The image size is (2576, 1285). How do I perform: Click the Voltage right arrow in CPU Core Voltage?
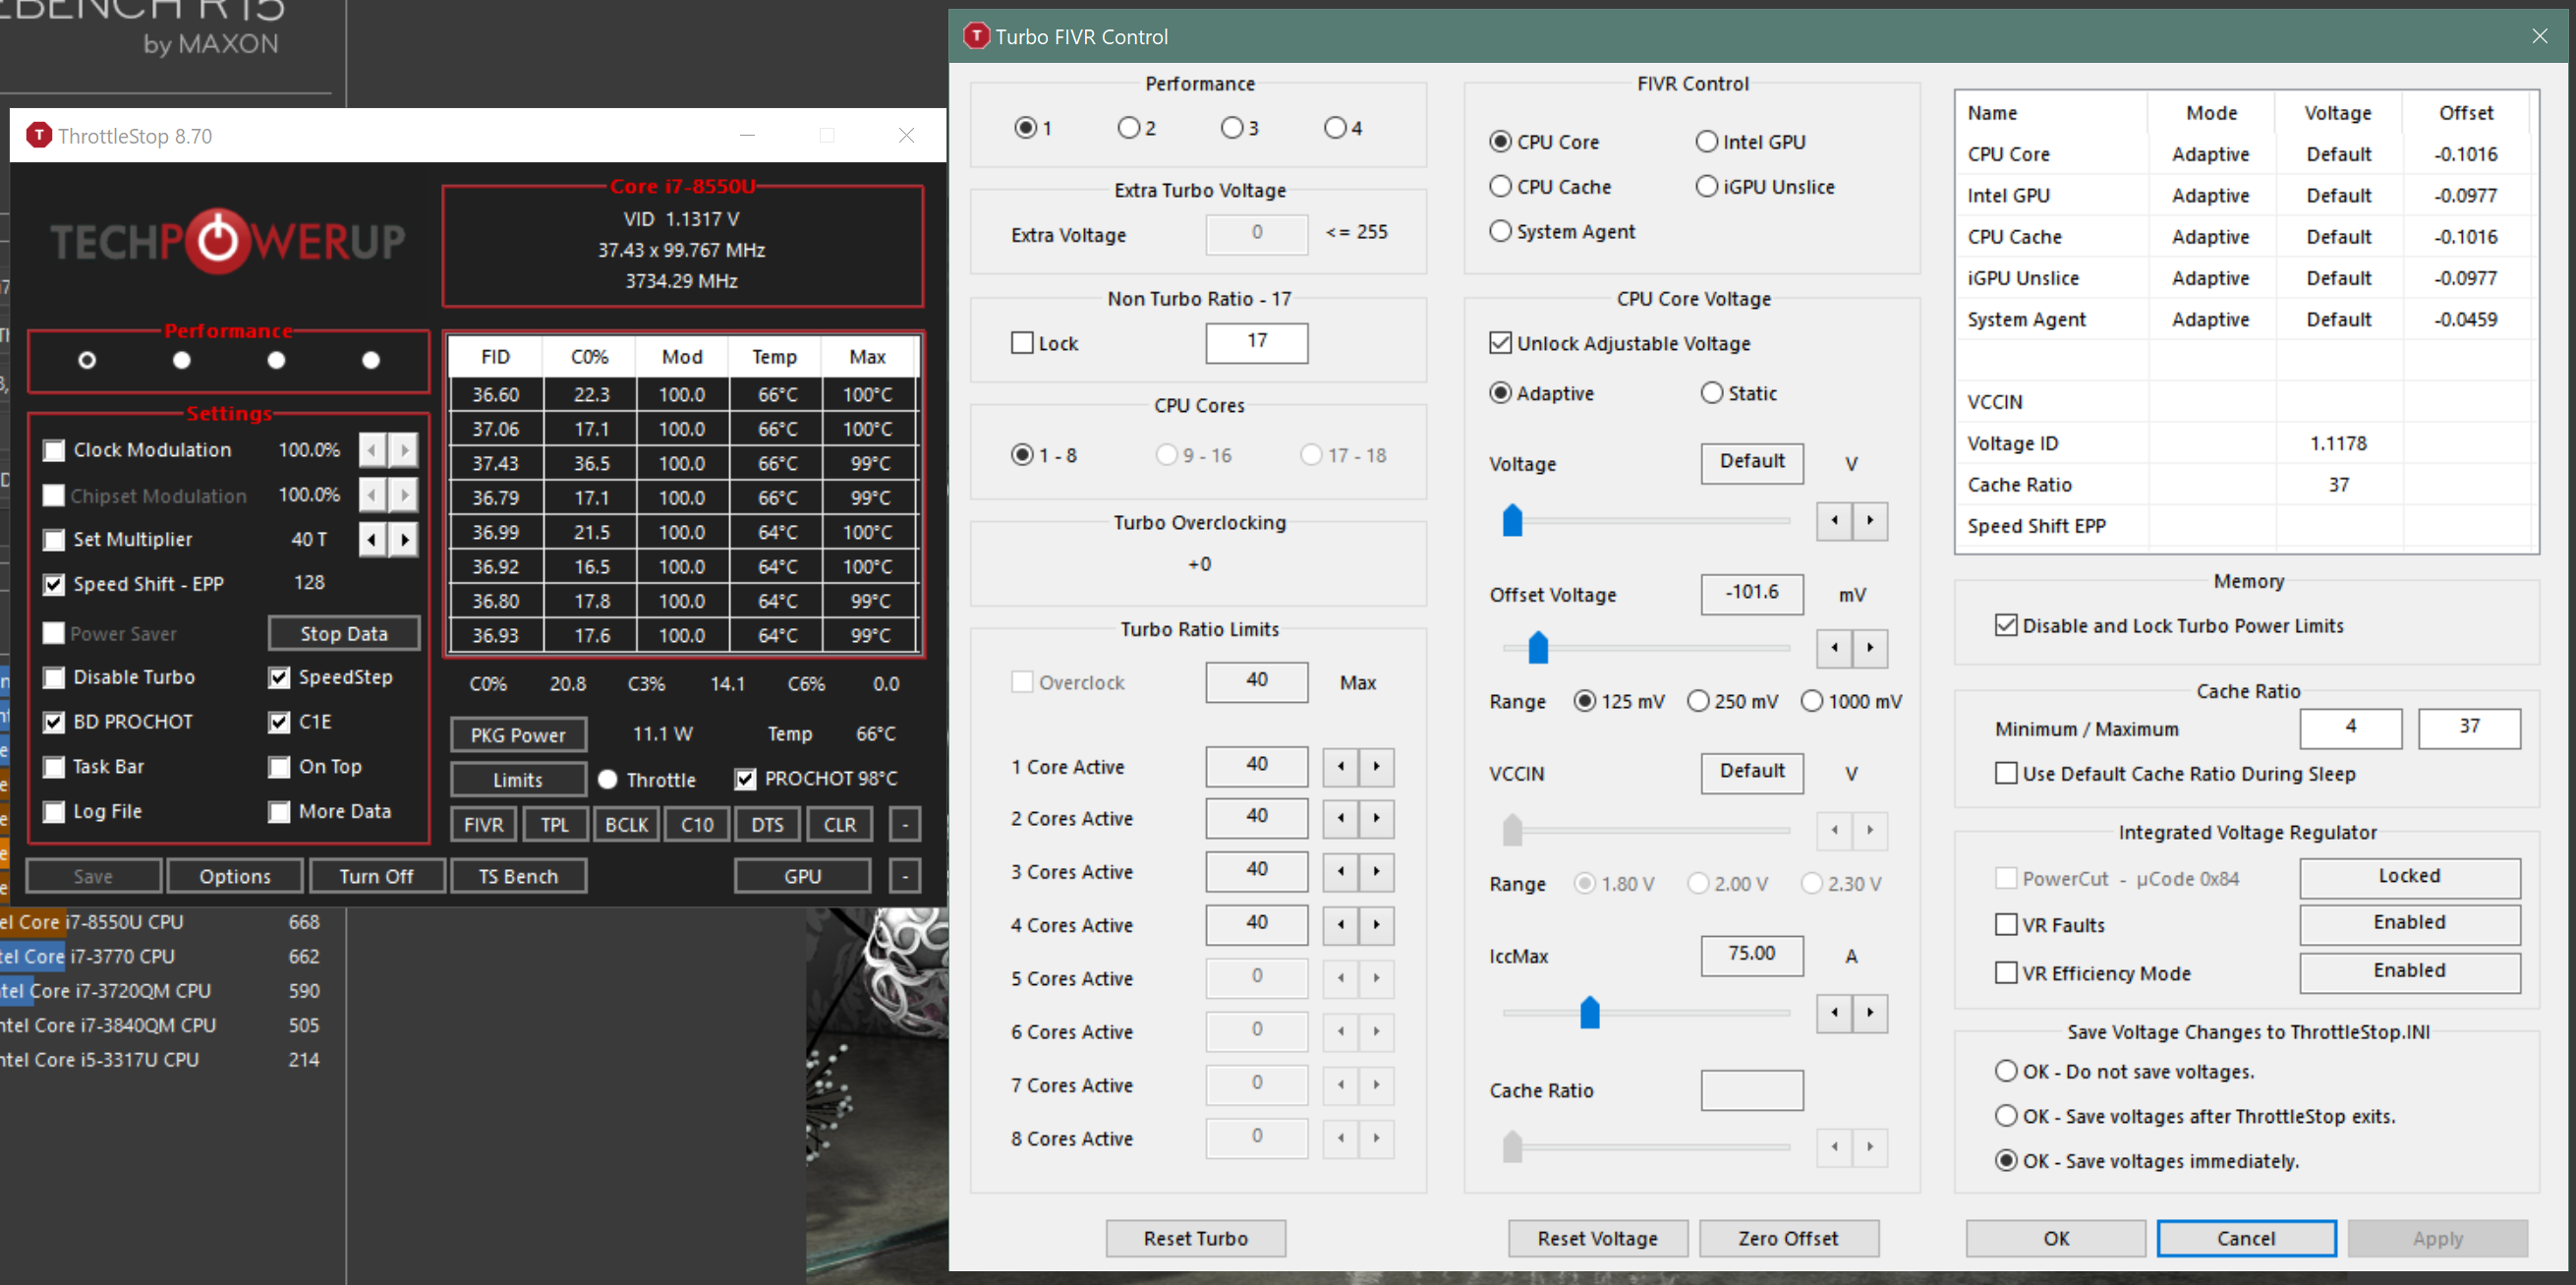coord(1869,520)
